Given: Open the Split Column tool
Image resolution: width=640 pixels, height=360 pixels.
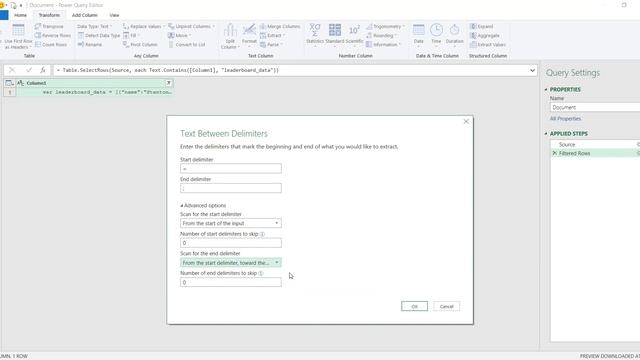Looking at the screenshot, I should (x=230, y=36).
